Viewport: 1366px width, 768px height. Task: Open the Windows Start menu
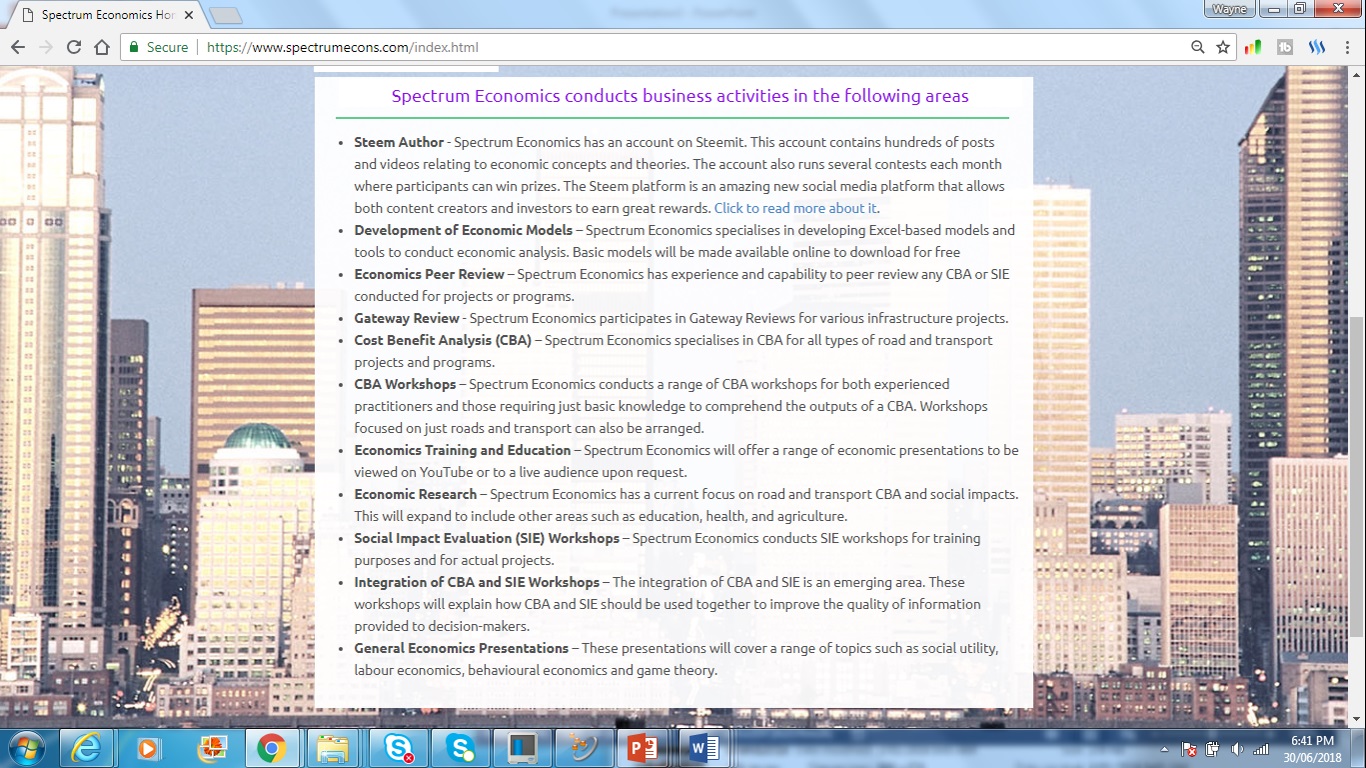click(24, 748)
